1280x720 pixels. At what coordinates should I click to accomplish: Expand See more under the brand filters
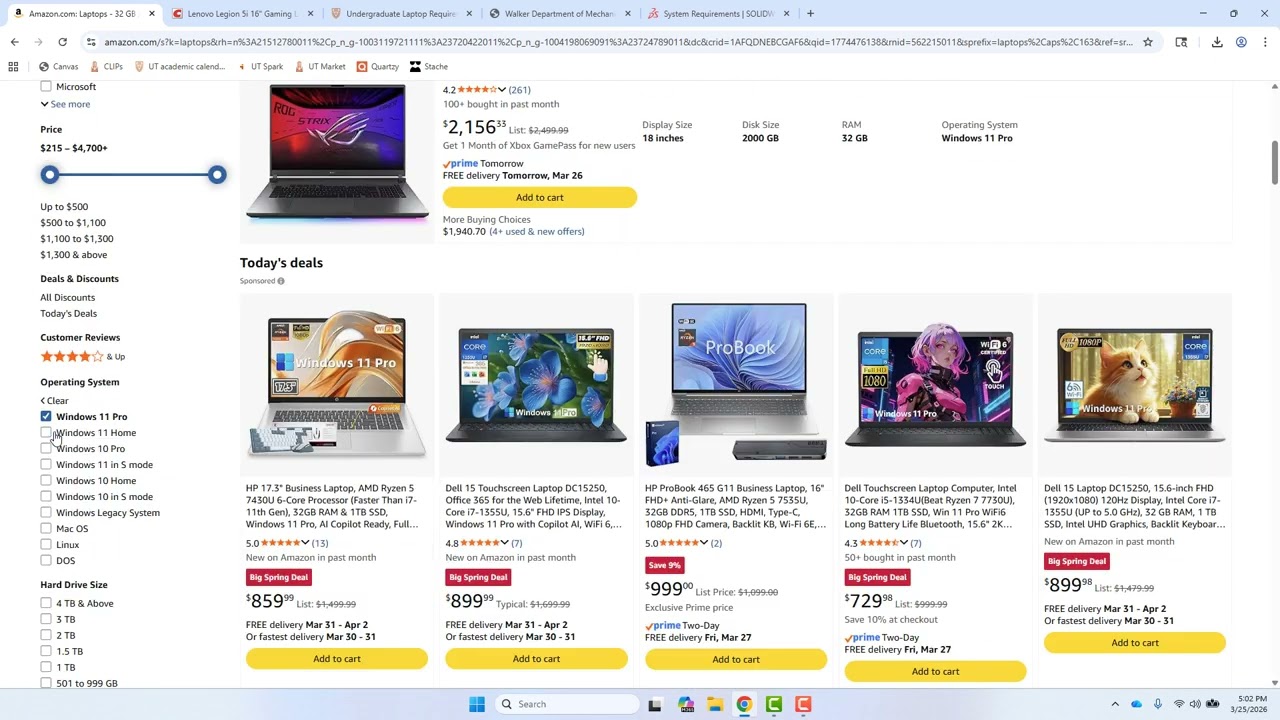pos(65,104)
